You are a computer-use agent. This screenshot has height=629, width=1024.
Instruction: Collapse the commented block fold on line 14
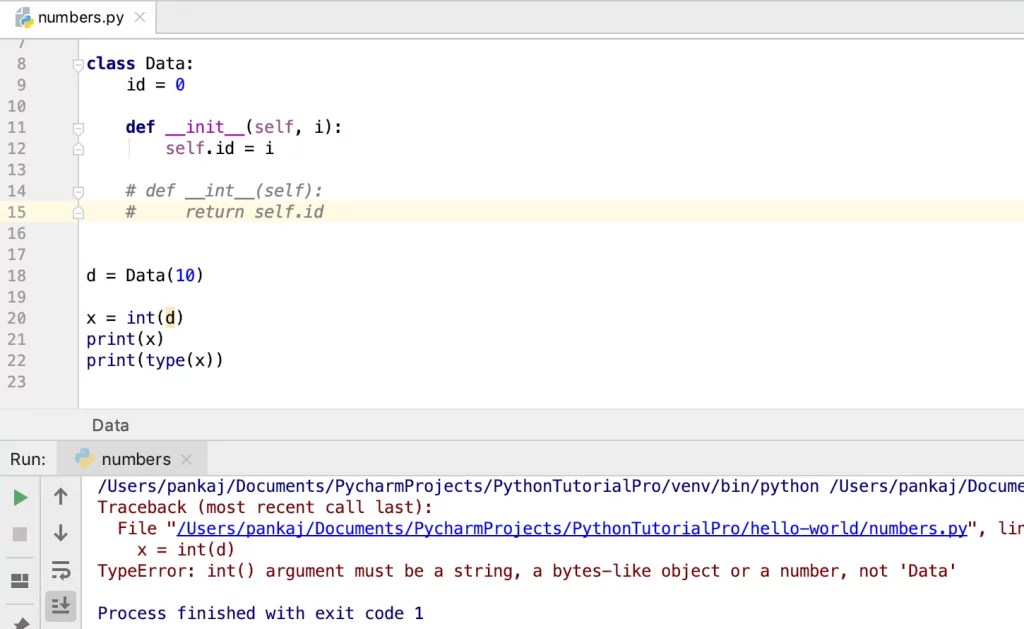(x=78, y=192)
